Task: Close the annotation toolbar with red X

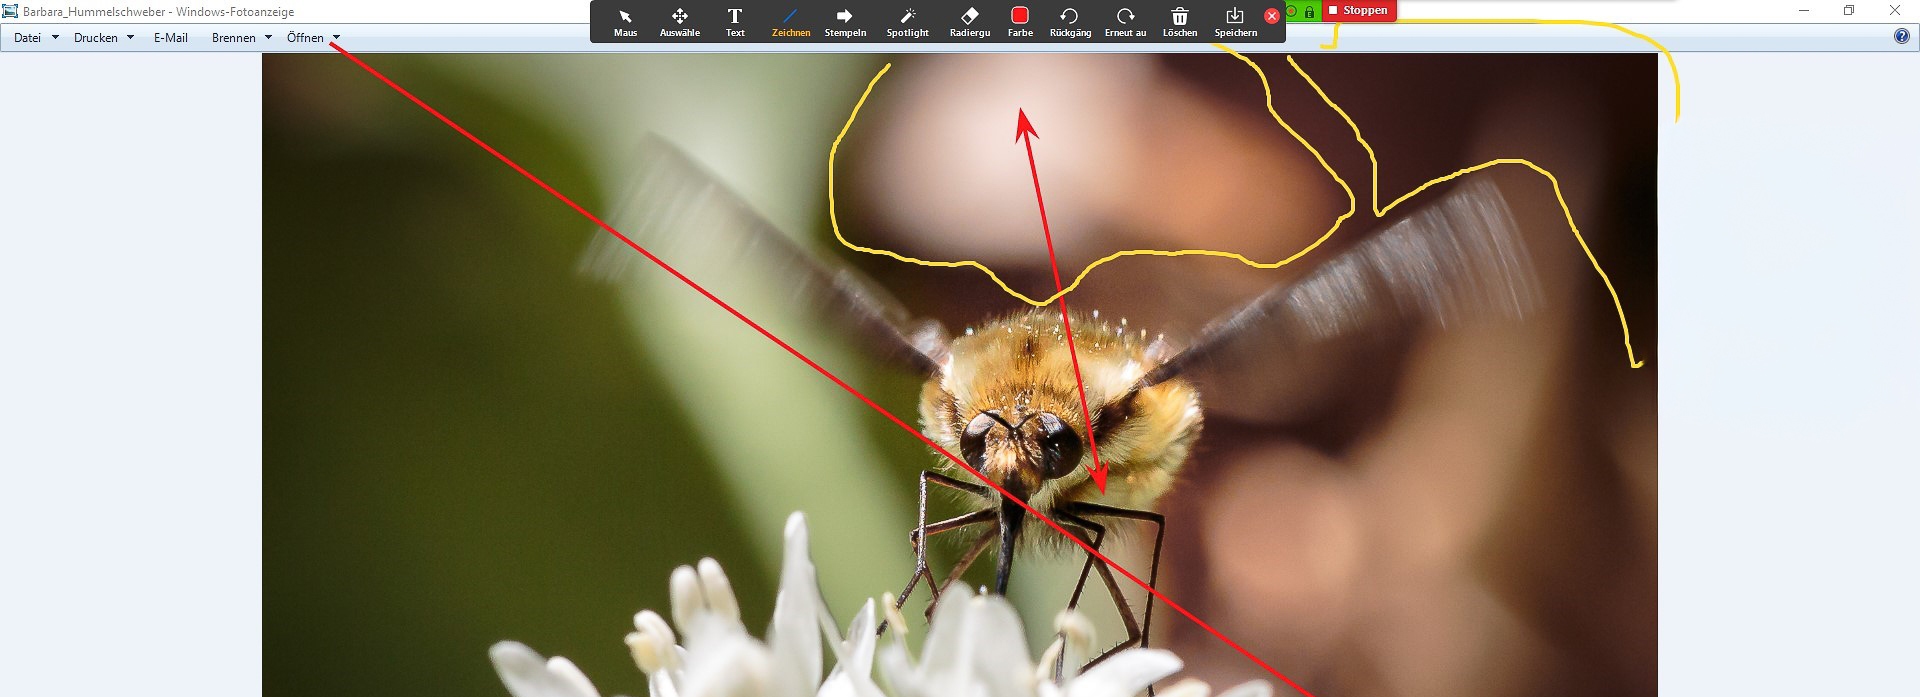Action: [1272, 16]
